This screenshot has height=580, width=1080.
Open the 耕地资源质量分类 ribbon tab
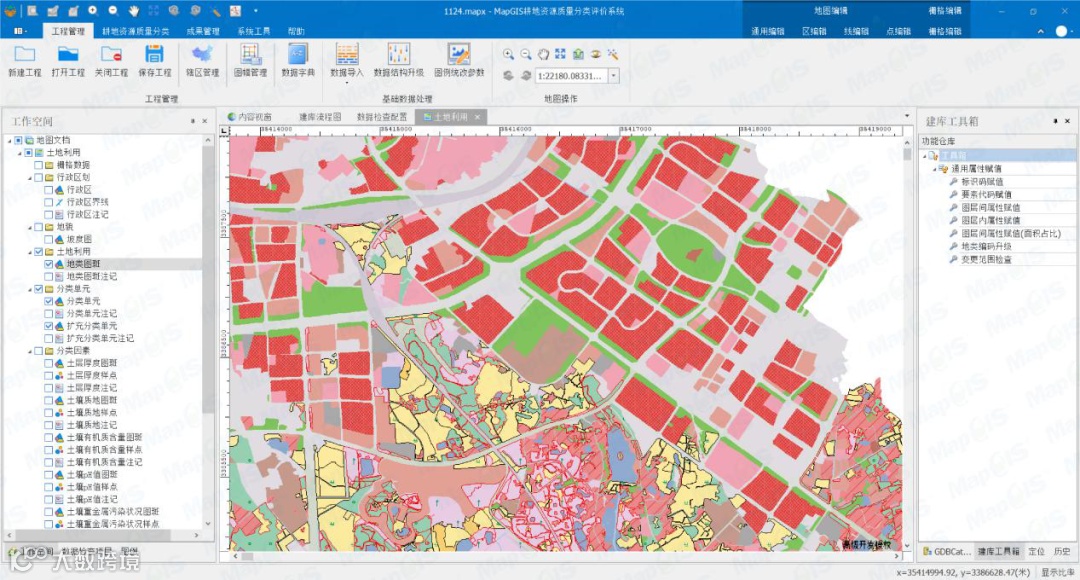136,31
